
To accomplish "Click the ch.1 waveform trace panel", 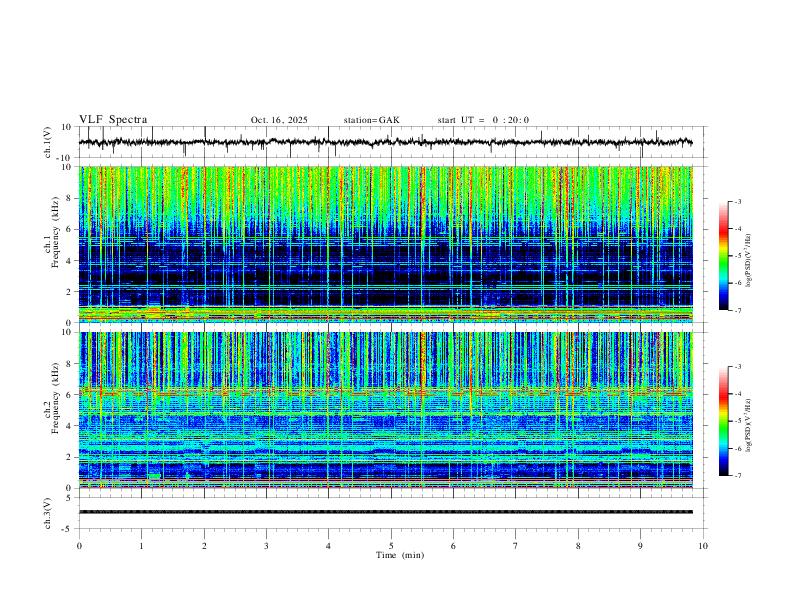I will click(x=392, y=142).
